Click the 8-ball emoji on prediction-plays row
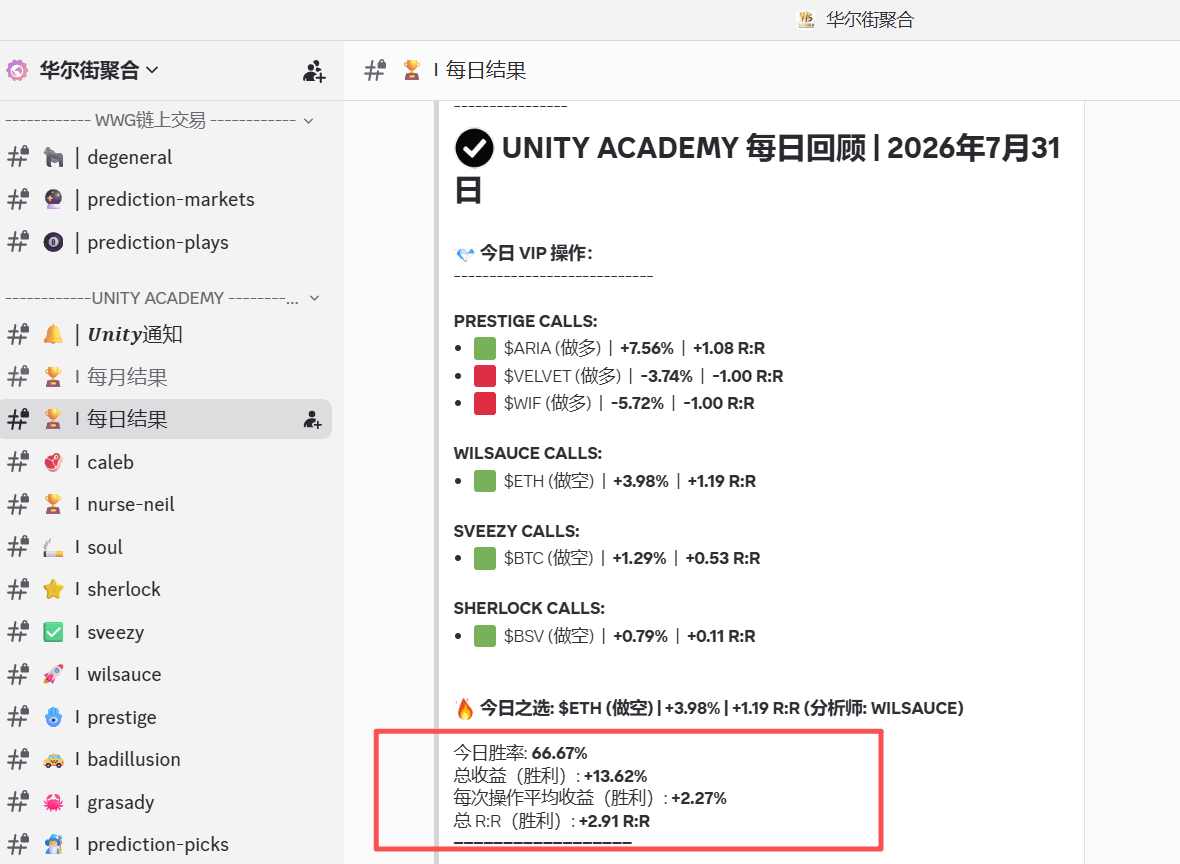Image resolution: width=1180 pixels, height=864 pixels. point(53,242)
